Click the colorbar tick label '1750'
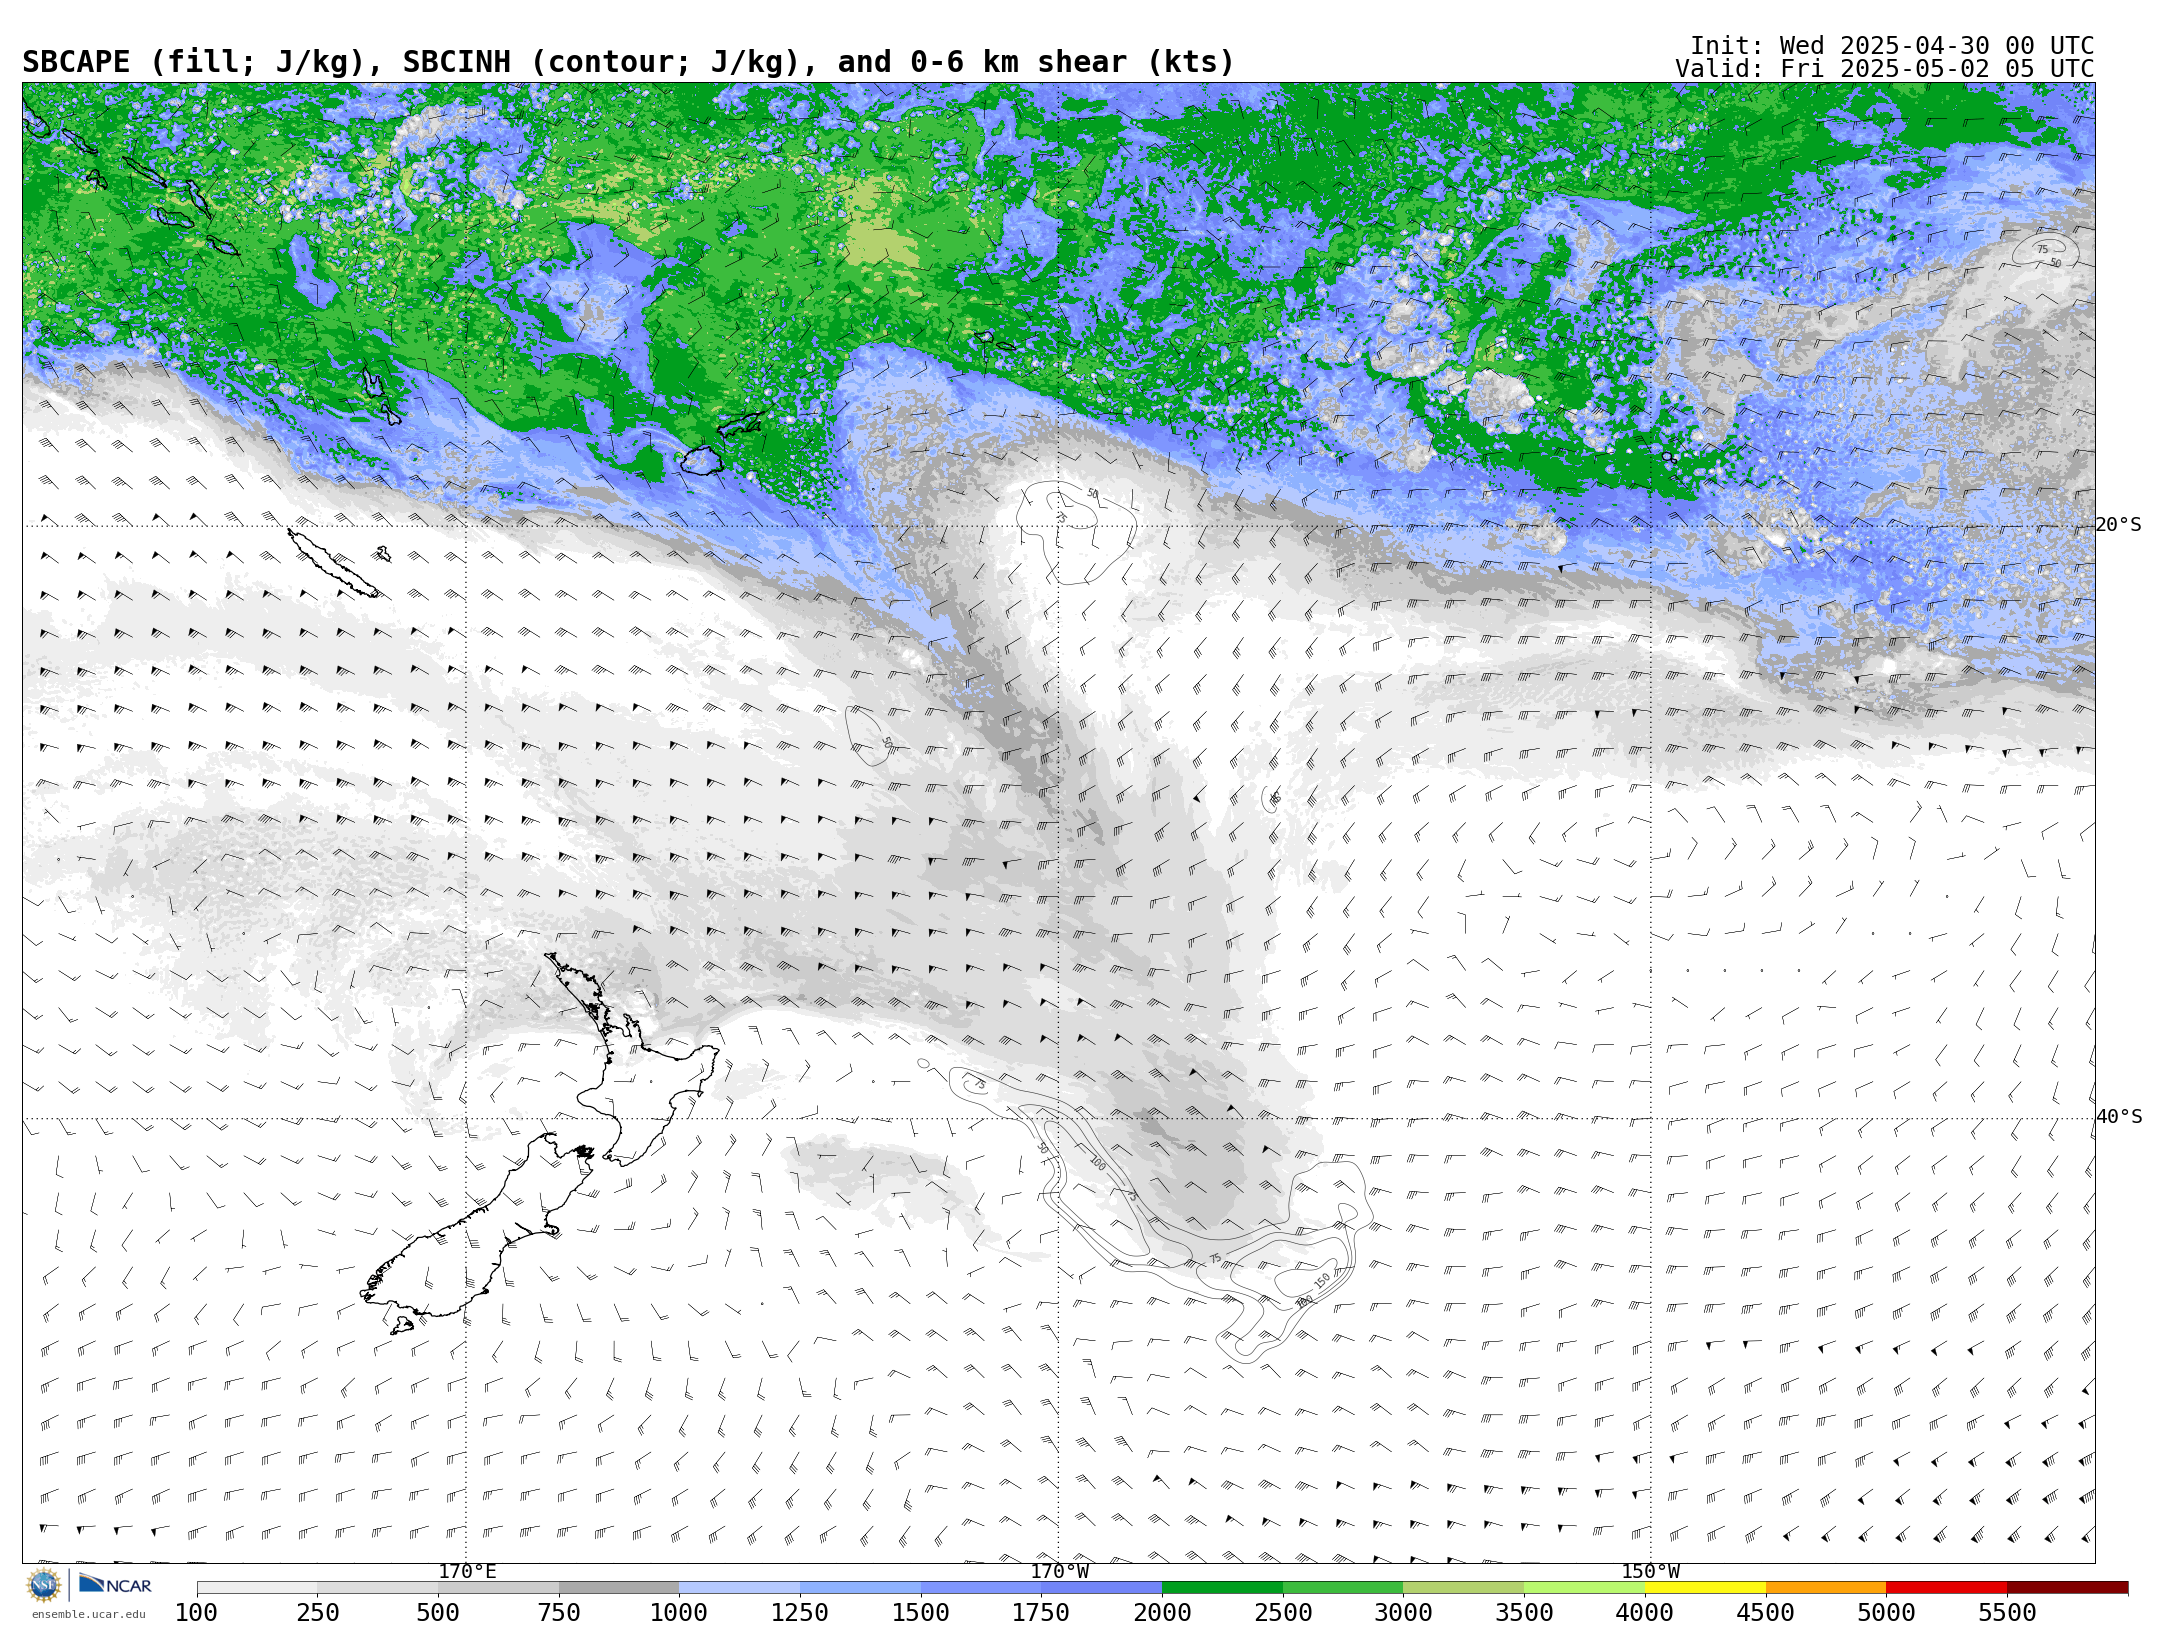The image size is (2160, 1626). click(1041, 1613)
